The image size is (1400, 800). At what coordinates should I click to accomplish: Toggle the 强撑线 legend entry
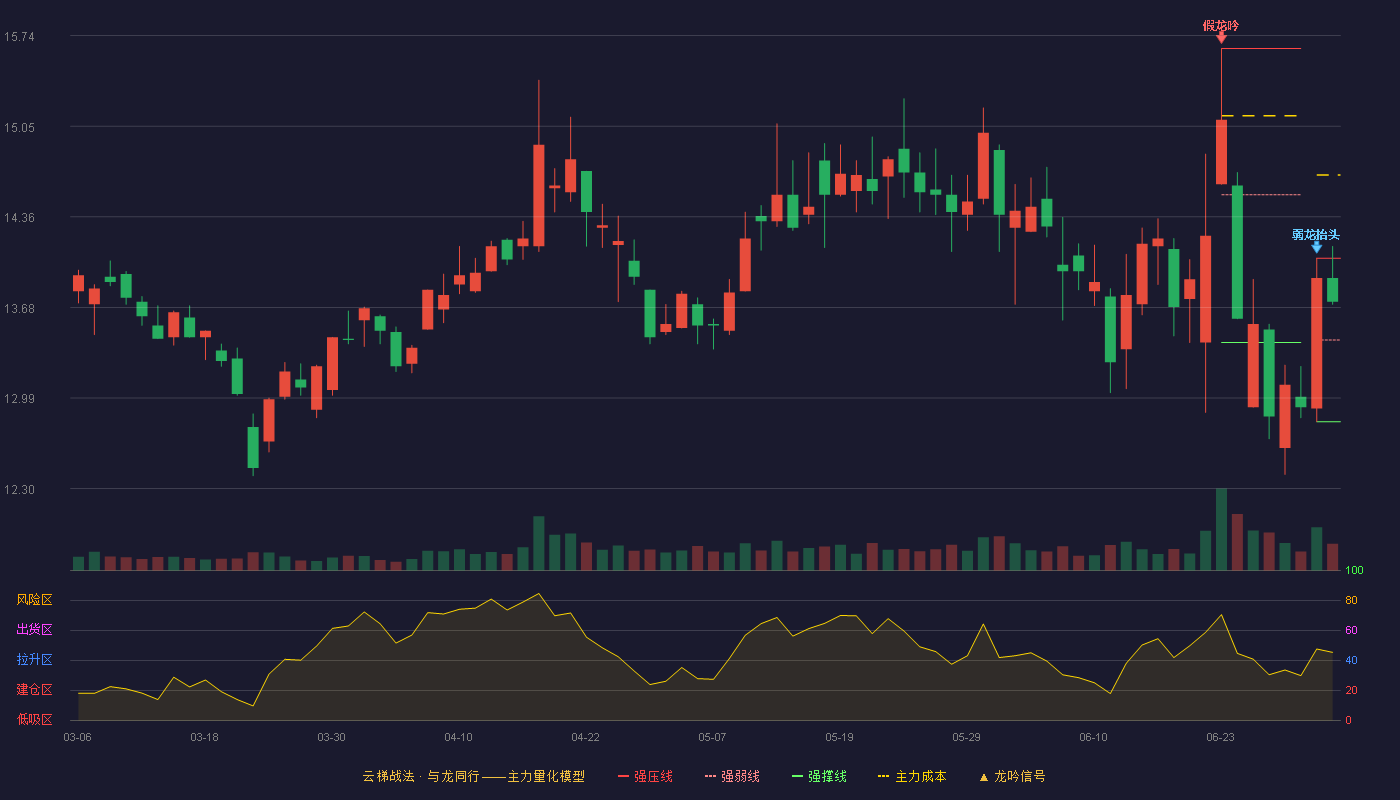click(819, 776)
